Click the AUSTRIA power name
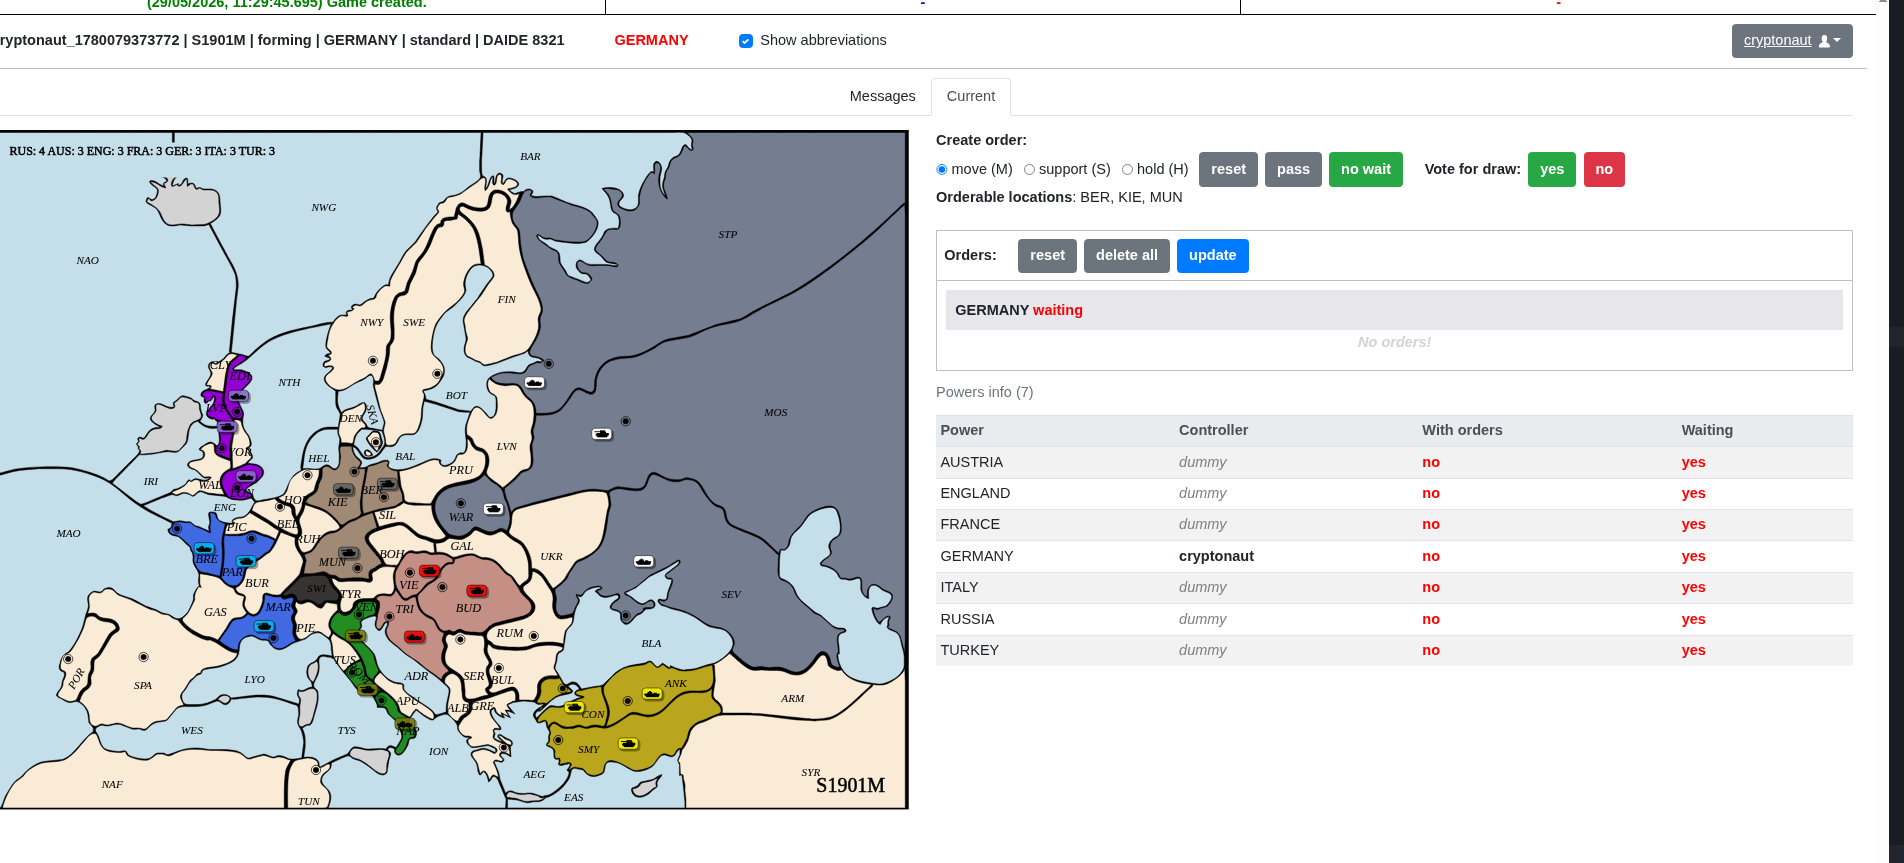Viewport: 1904px width, 863px height. pos(972,462)
